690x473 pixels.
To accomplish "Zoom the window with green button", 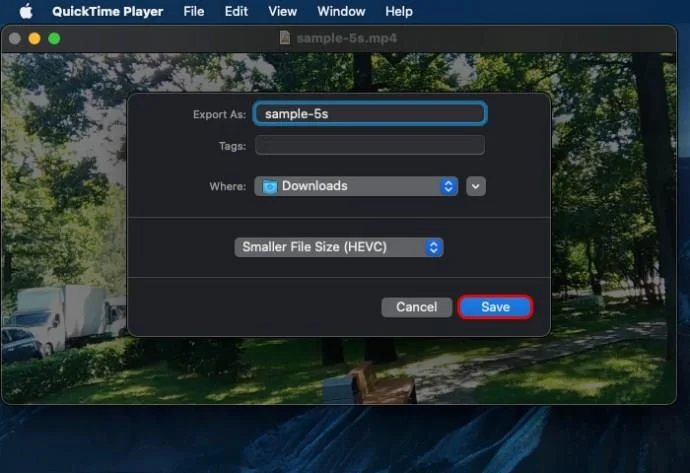I will pos(54,39).
